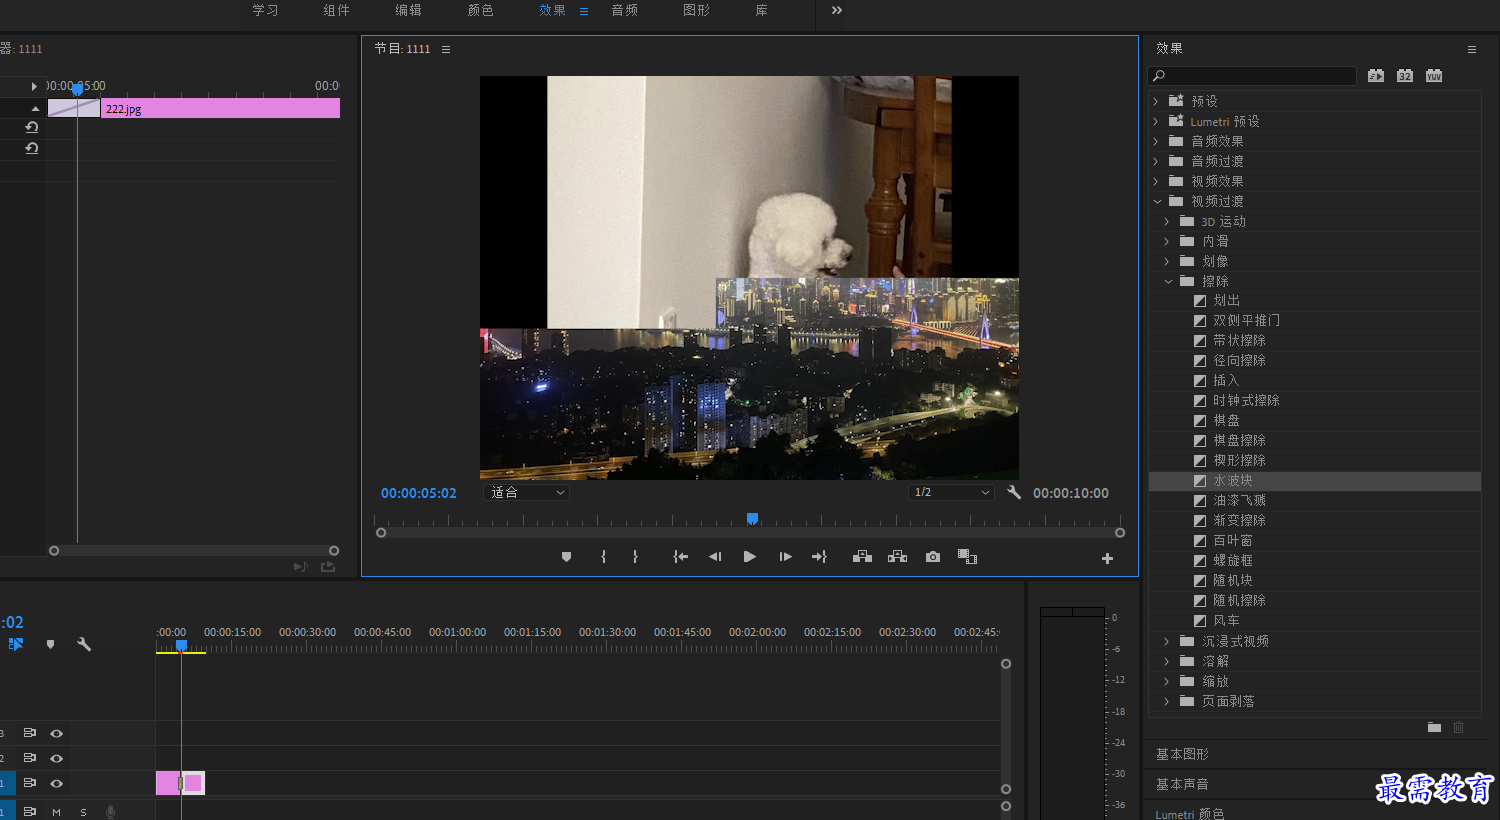Hide video track 1 output
This screenshot has width=1500, height=820.
pos(56,783)
